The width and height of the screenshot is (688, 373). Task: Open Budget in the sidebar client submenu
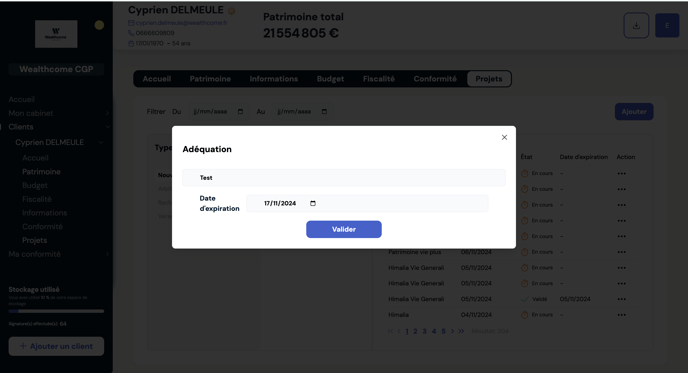(x=35, y=185)
